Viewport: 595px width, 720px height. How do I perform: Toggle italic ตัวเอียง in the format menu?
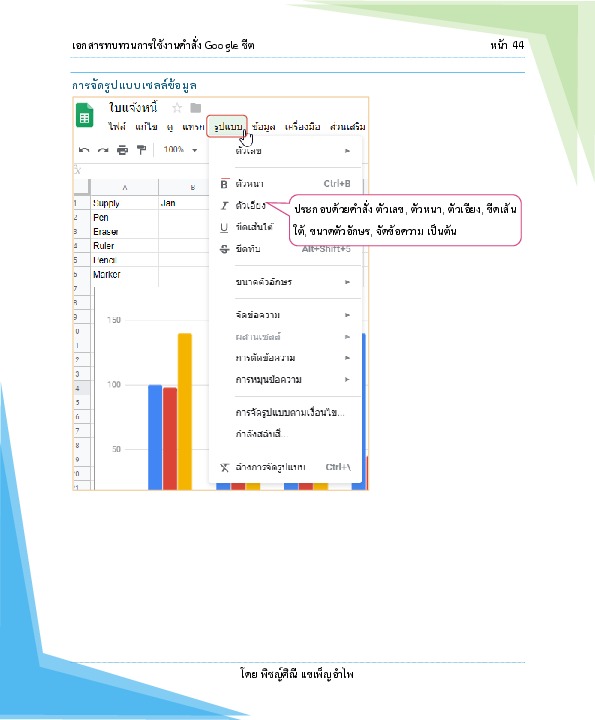(x=250, y=206)
